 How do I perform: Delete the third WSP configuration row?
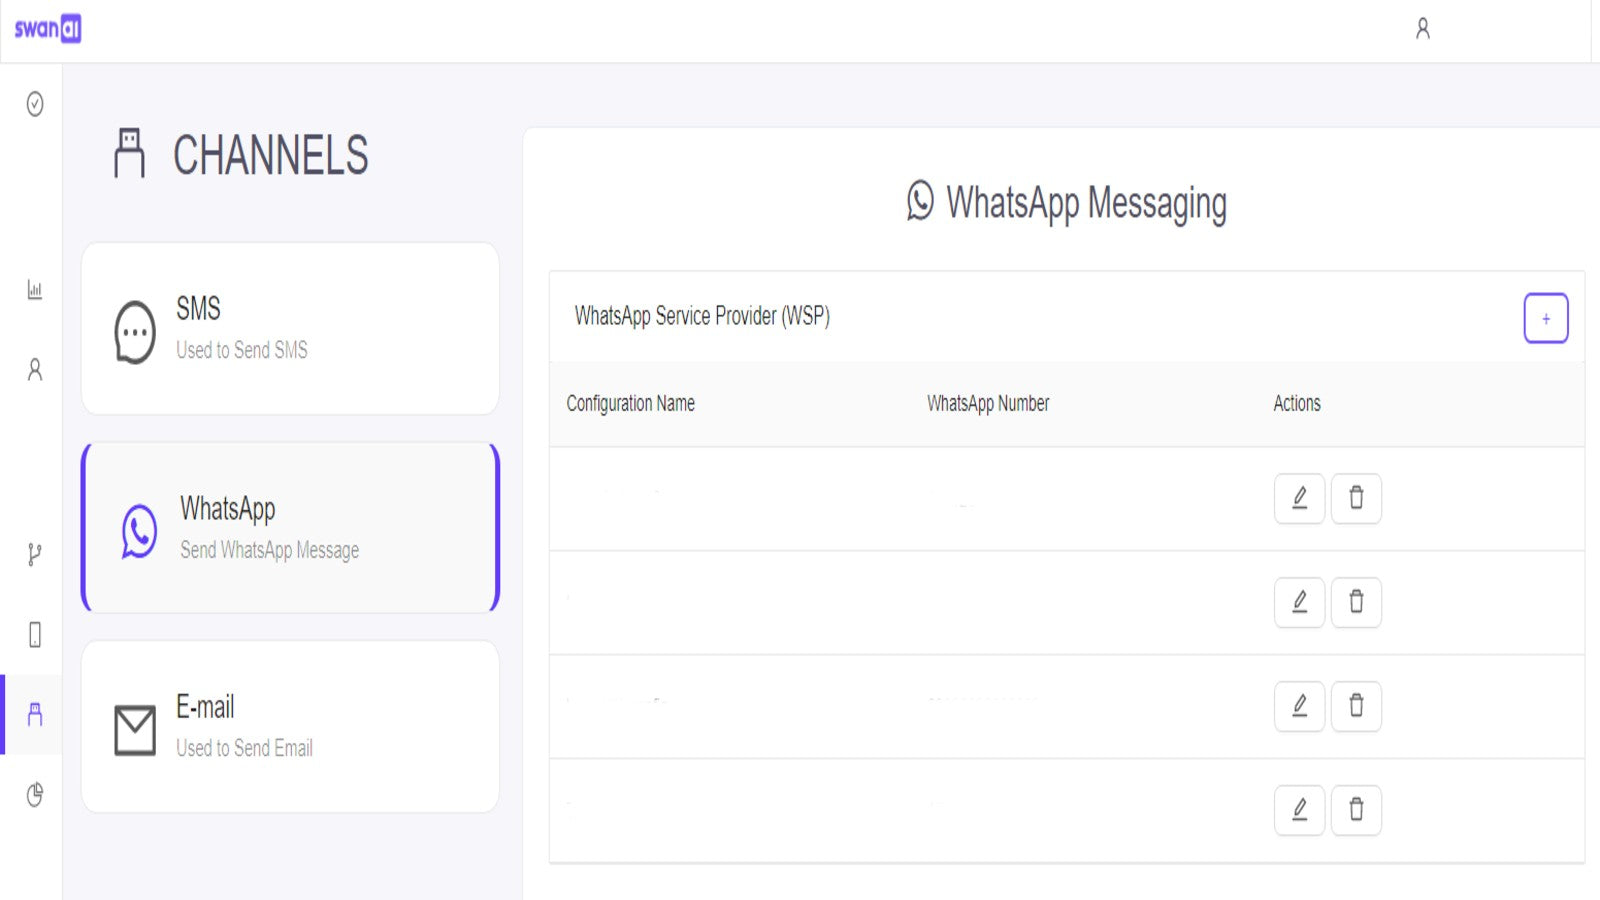click(x=1356, y=706)
